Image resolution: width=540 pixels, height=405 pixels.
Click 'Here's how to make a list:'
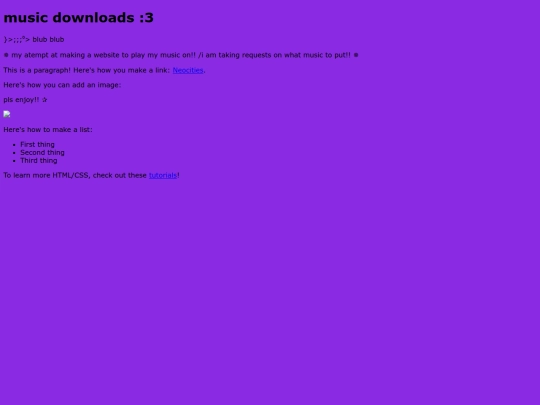click(x=48, y=130)
